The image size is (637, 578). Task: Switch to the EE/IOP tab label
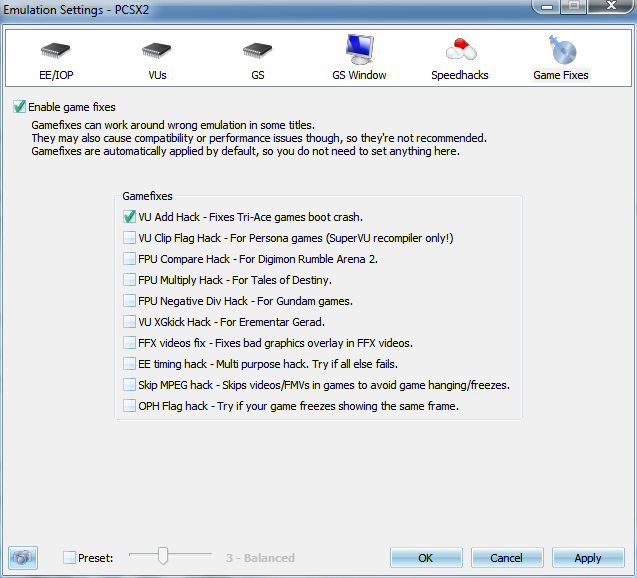(x=56, y=75)
